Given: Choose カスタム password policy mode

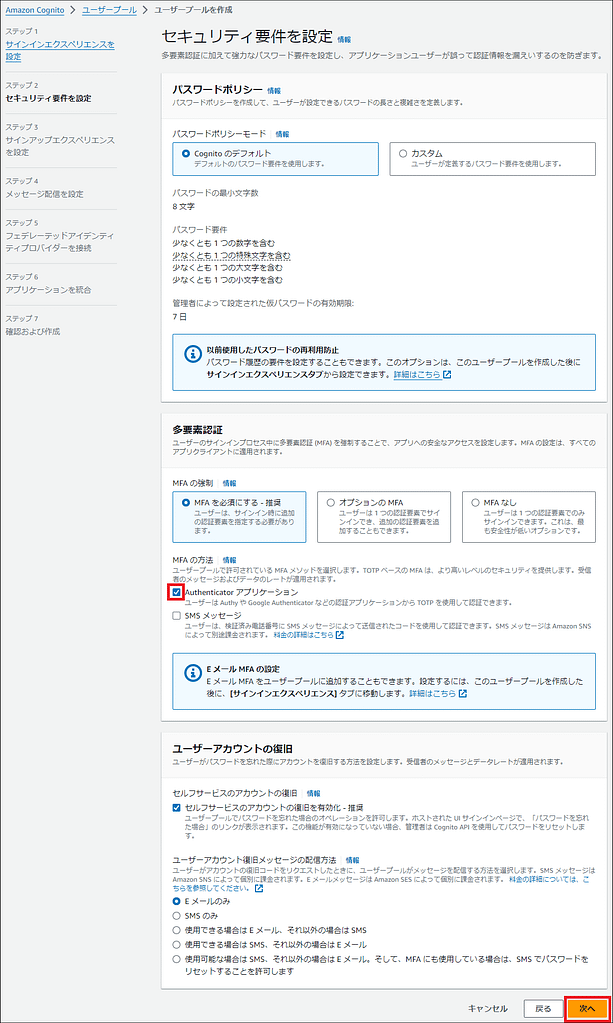Looking at the screenshot, I should [x=403, y=153].
